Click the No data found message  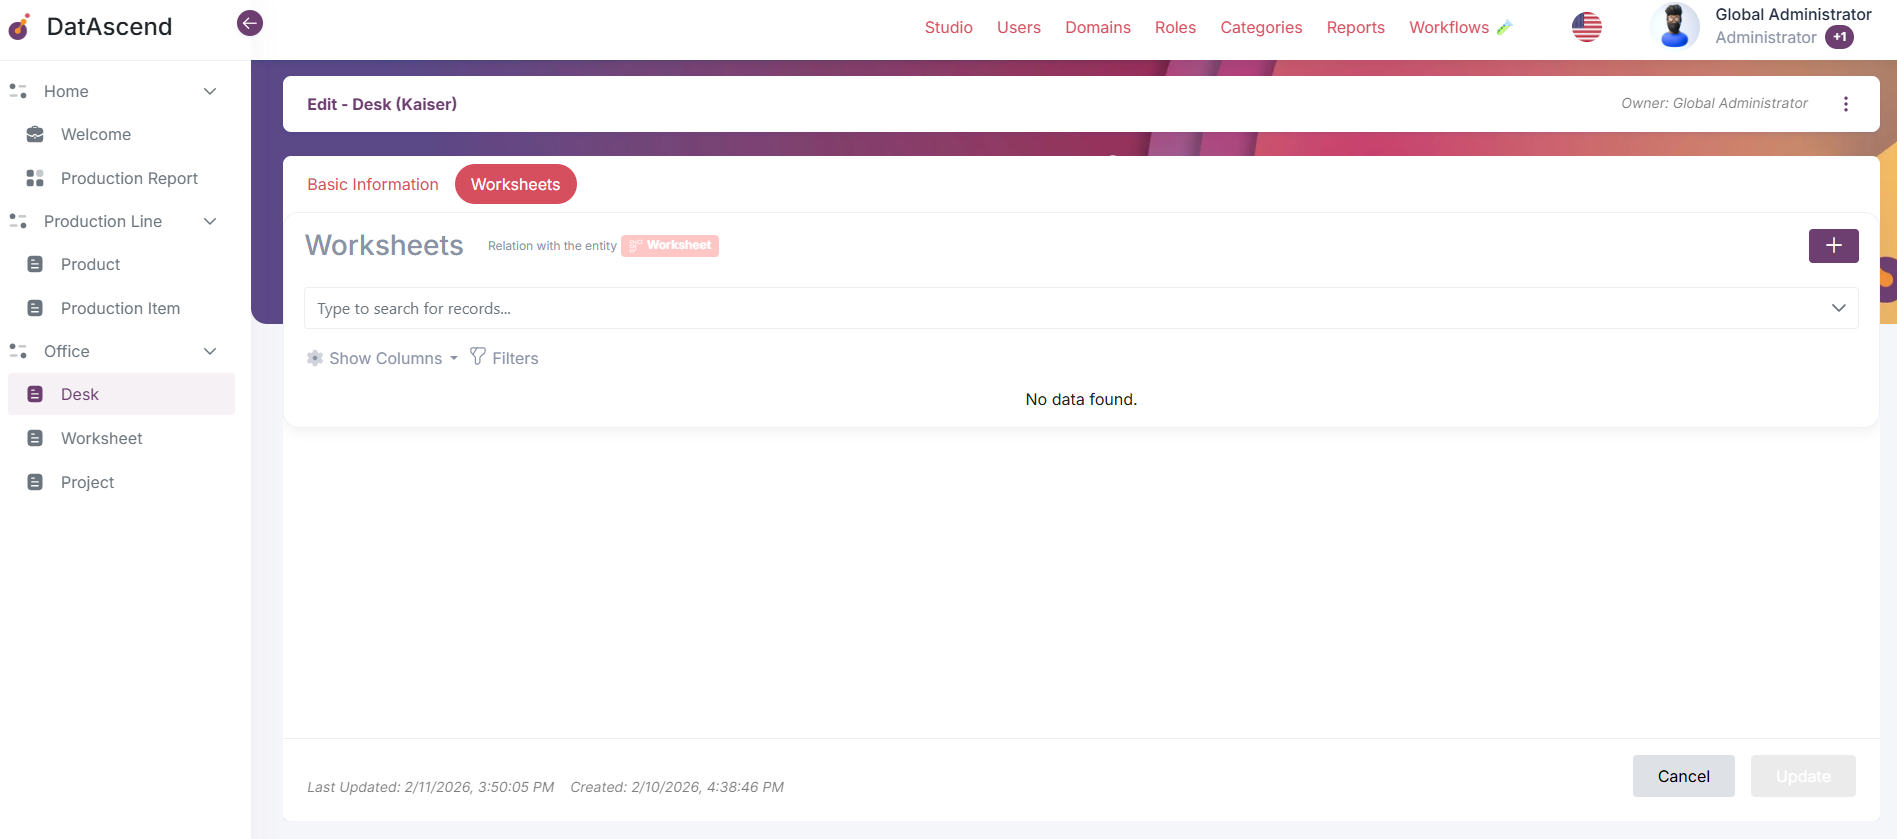tap(1081, 399)
